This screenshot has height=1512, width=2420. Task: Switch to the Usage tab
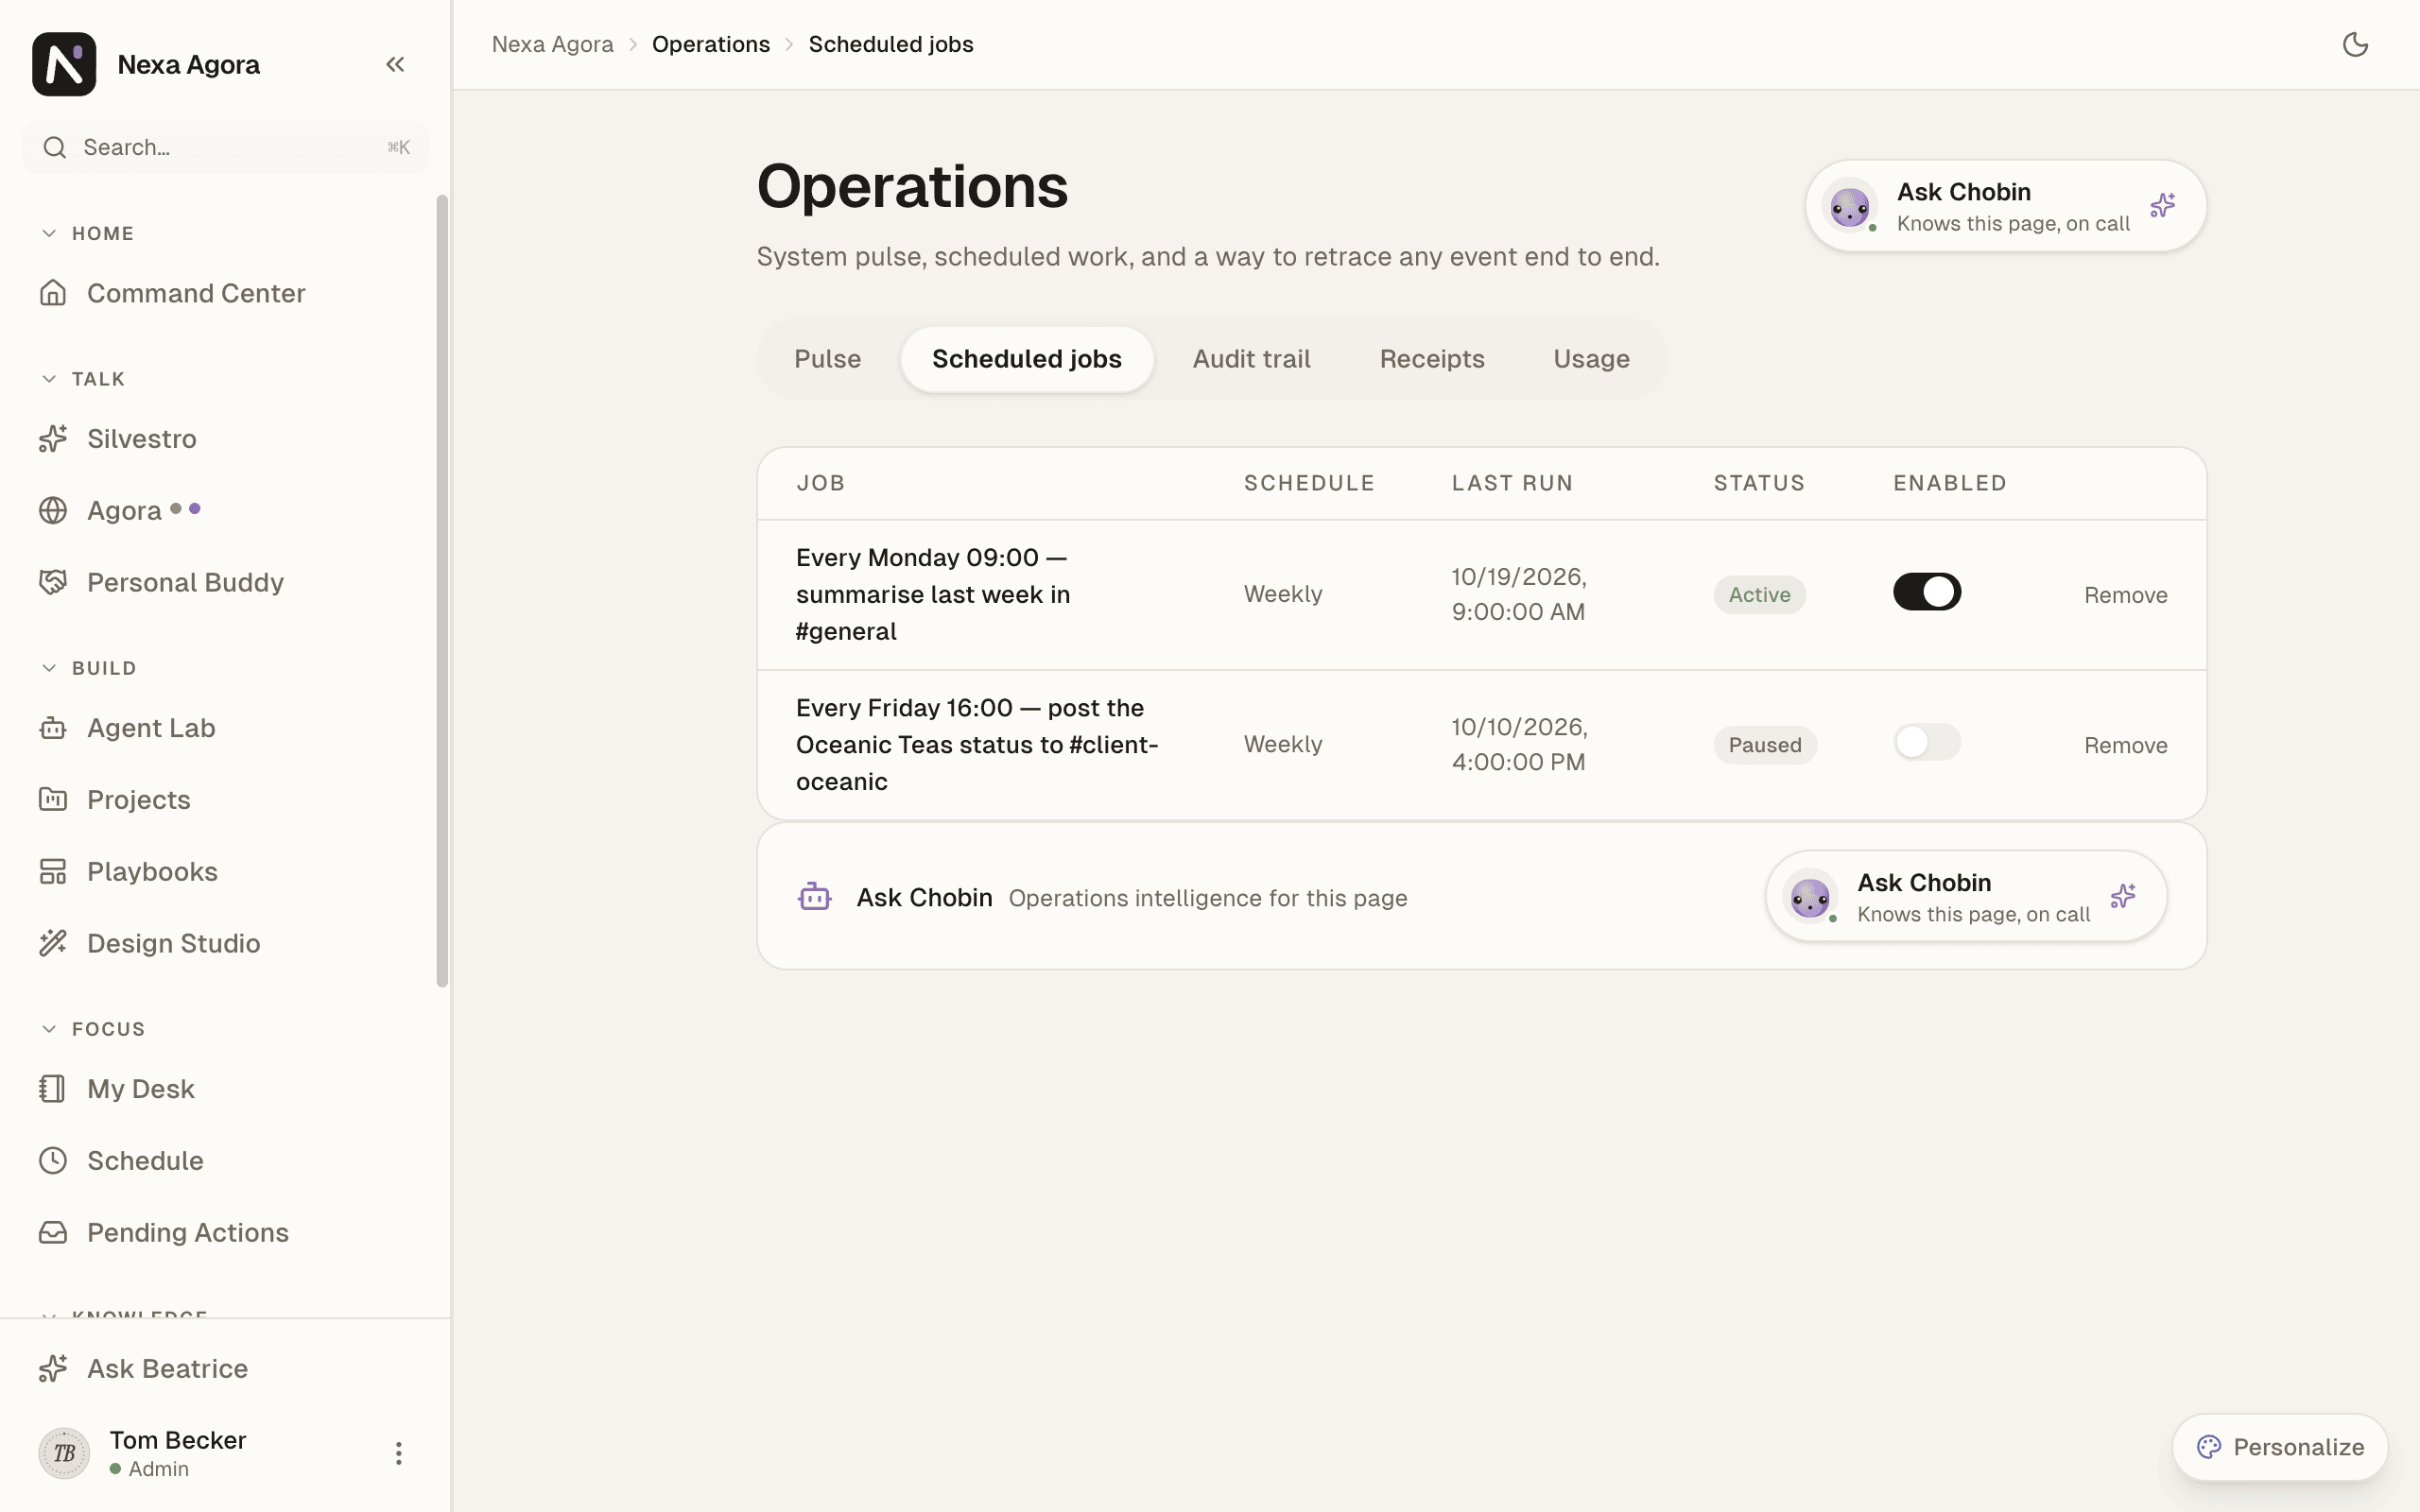tap(1591, 359)
